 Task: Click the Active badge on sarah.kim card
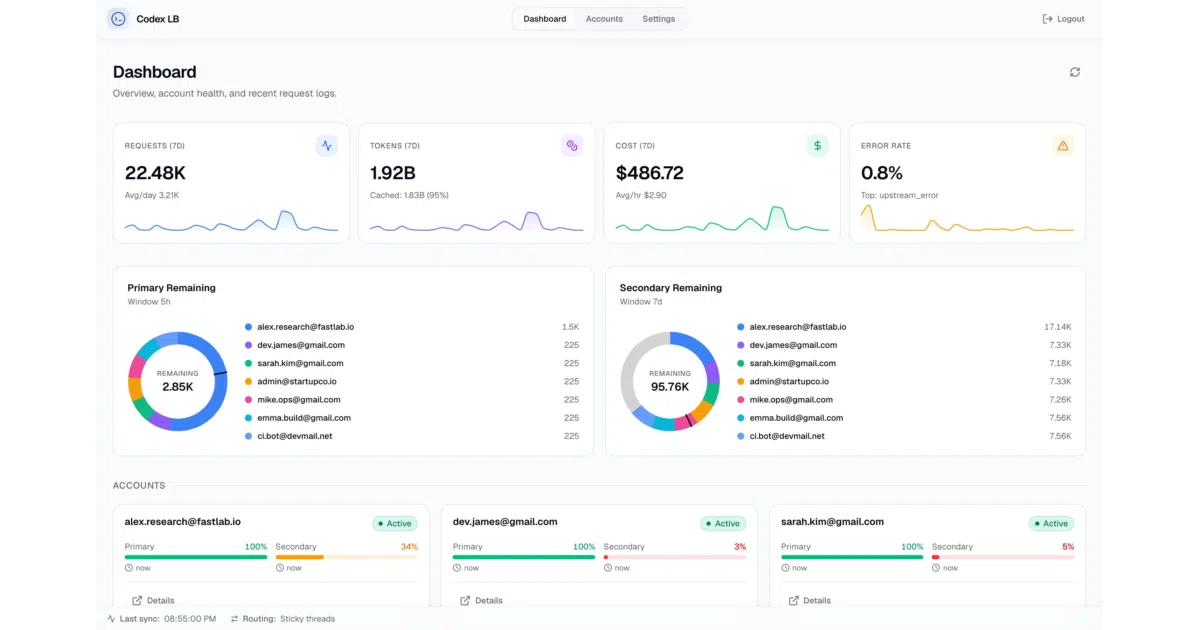[1051, 523]
